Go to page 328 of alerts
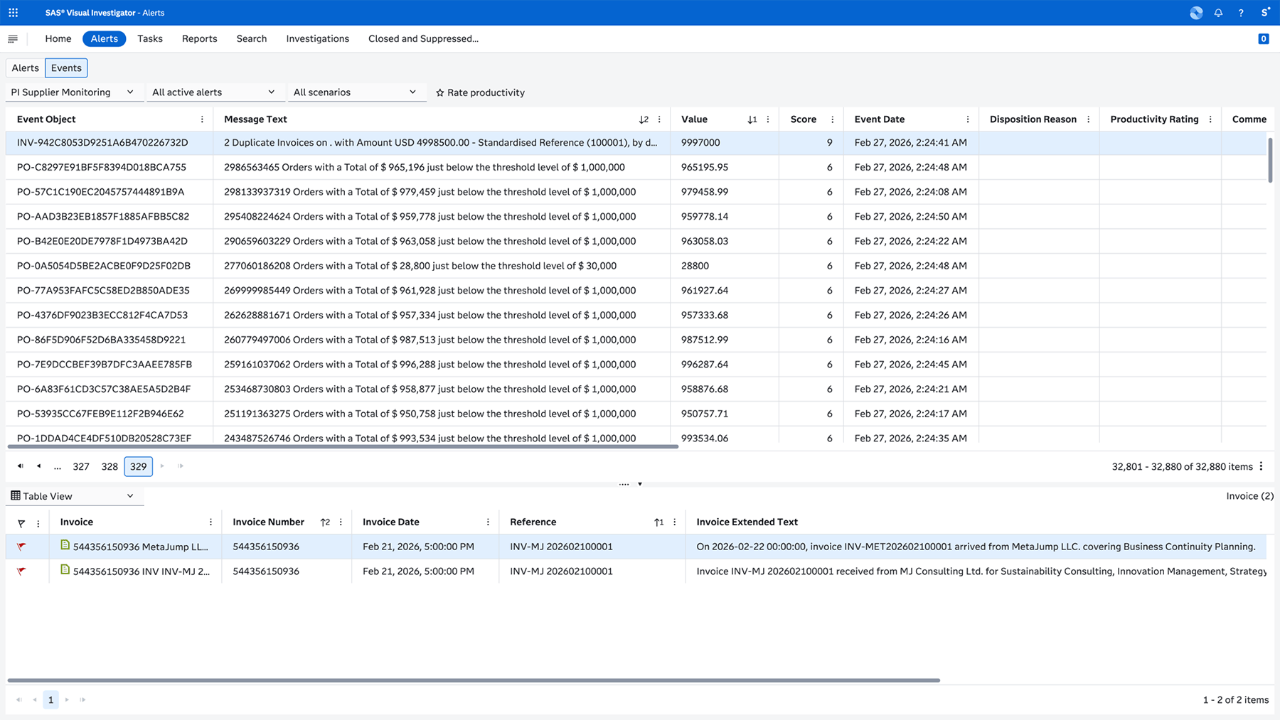Image resolution: width=1280 pixels, height=720 pixels. 109,466
